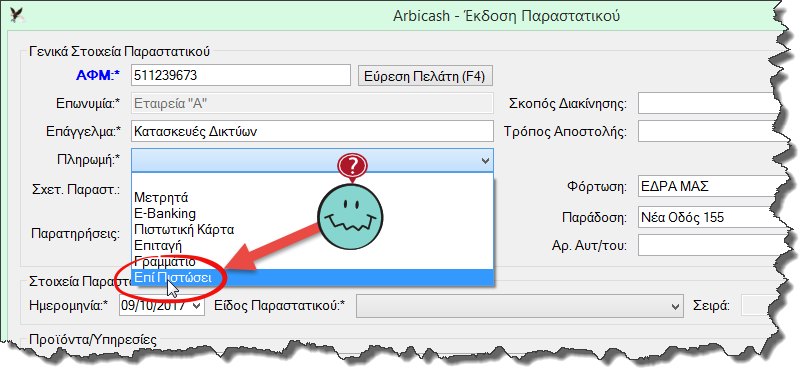Viewport: 799px width, 368px height.
Task: Click the Παρατηρήσεις: label
Action: pos(75,234)
